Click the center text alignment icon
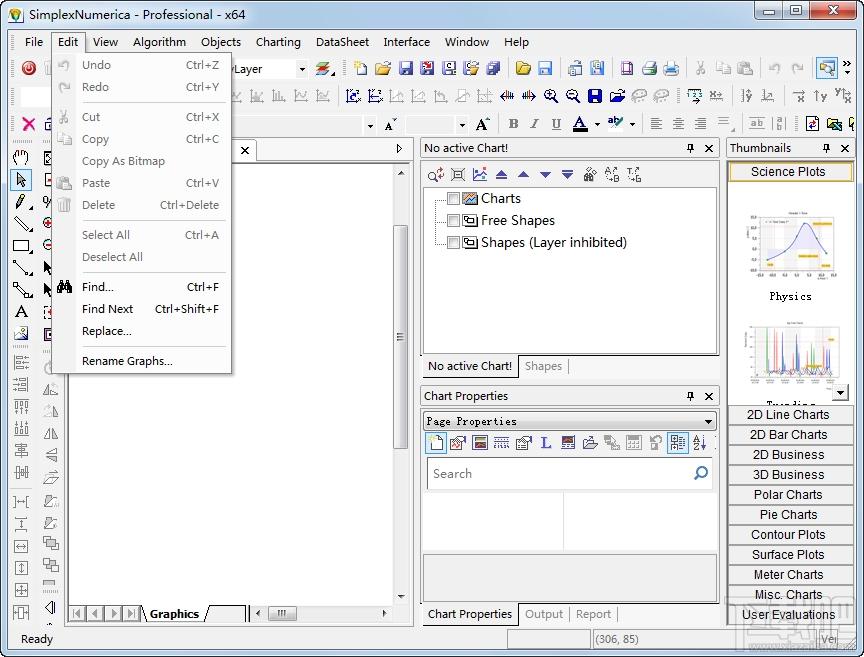864x657 pixels. (678, 124)
